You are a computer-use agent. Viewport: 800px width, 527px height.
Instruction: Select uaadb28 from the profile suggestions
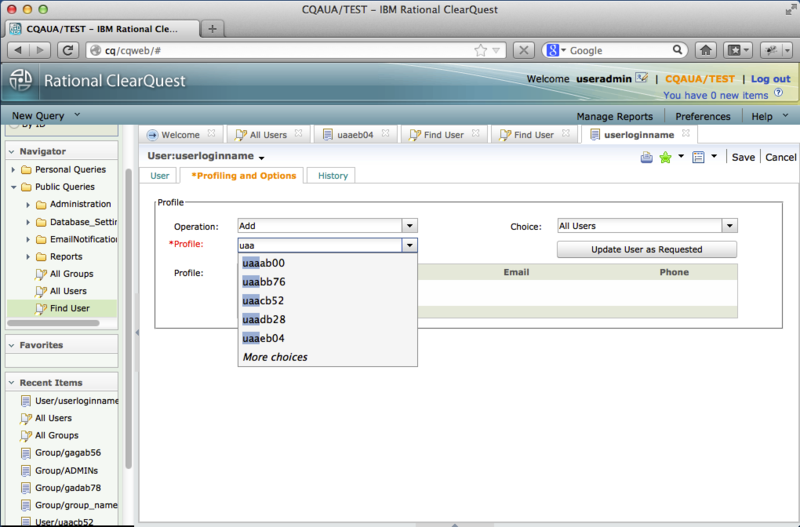[328, 320]
